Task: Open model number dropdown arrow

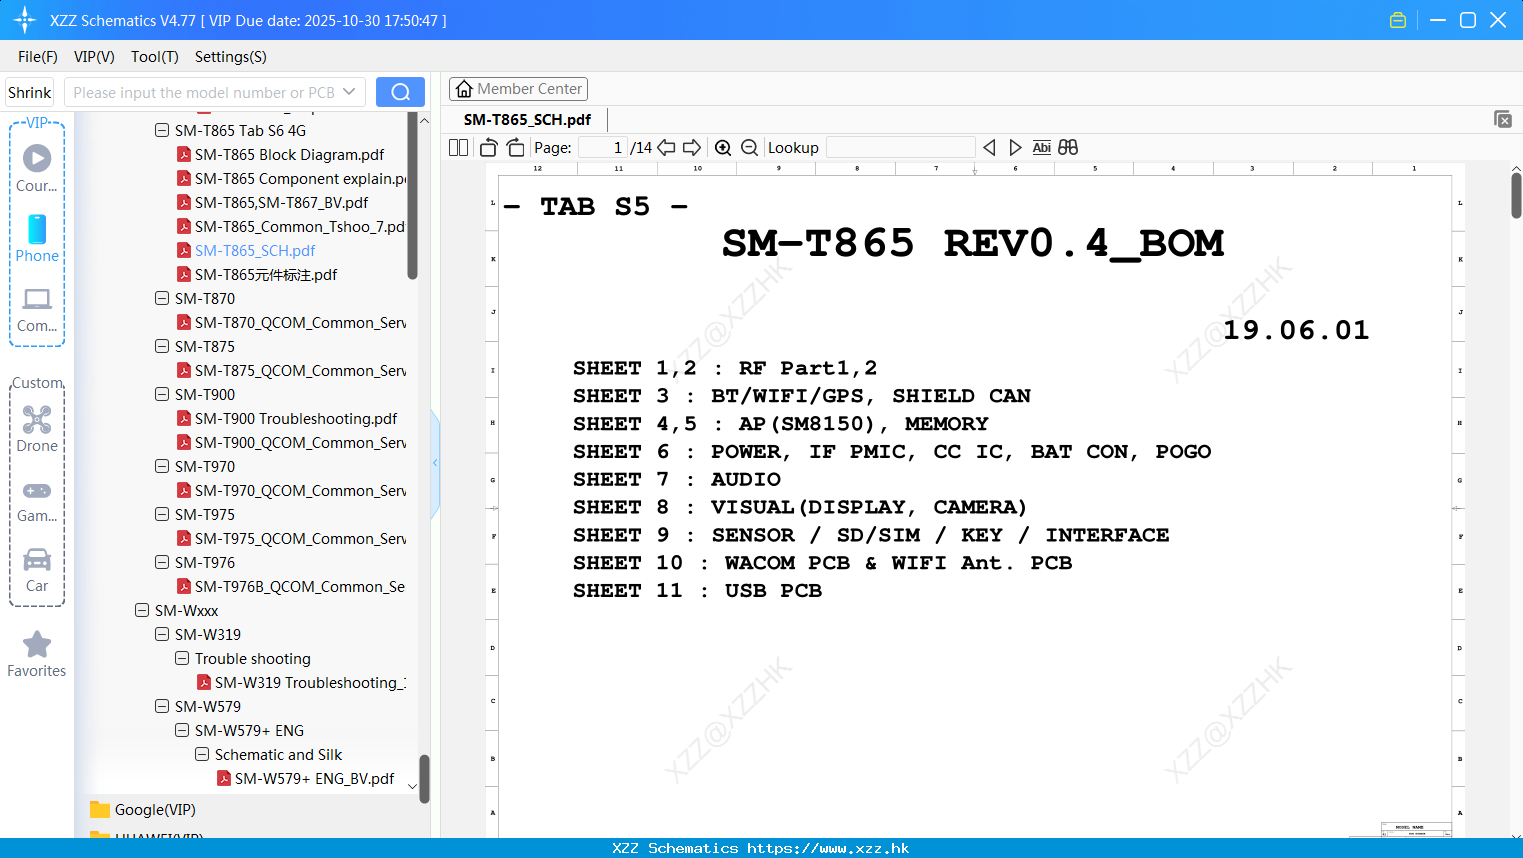Action: click(x=349, y=92)
